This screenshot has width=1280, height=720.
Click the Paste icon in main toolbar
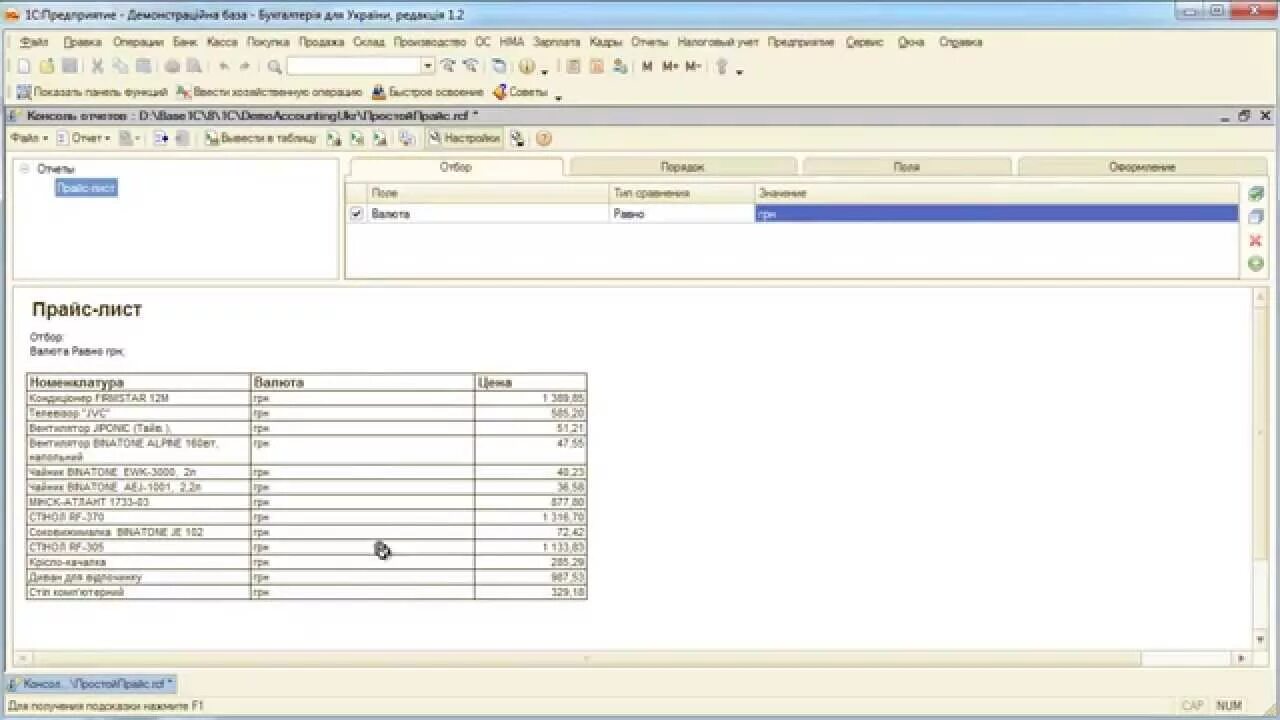point(143,67)
